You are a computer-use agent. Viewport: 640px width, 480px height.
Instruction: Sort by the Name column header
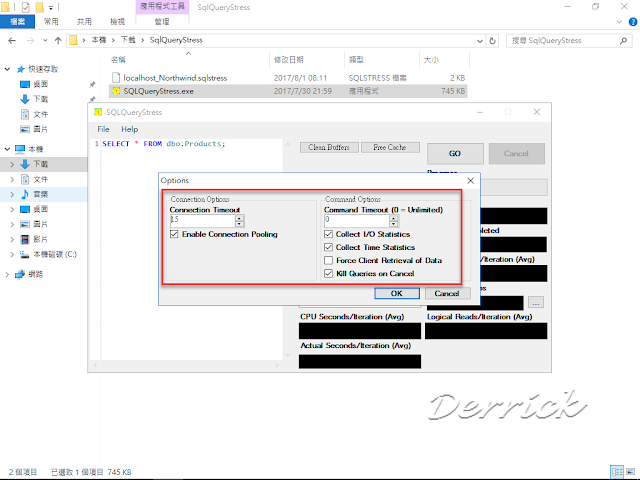tap(118, 60)
